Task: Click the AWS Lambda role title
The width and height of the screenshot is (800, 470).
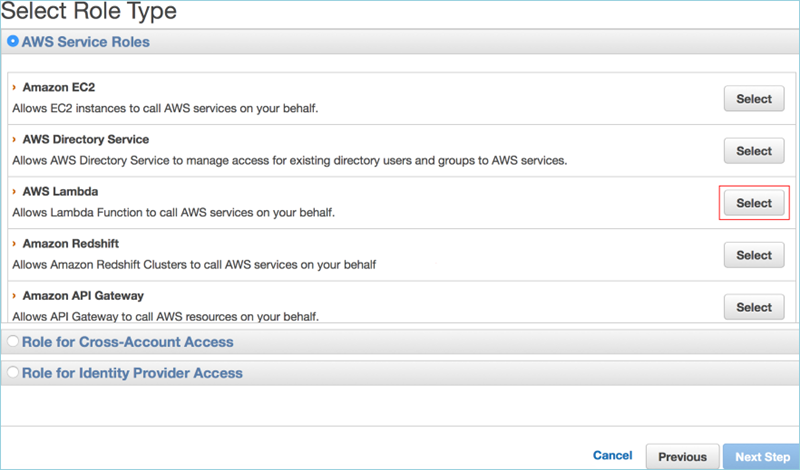Action: tap(60, 191)
